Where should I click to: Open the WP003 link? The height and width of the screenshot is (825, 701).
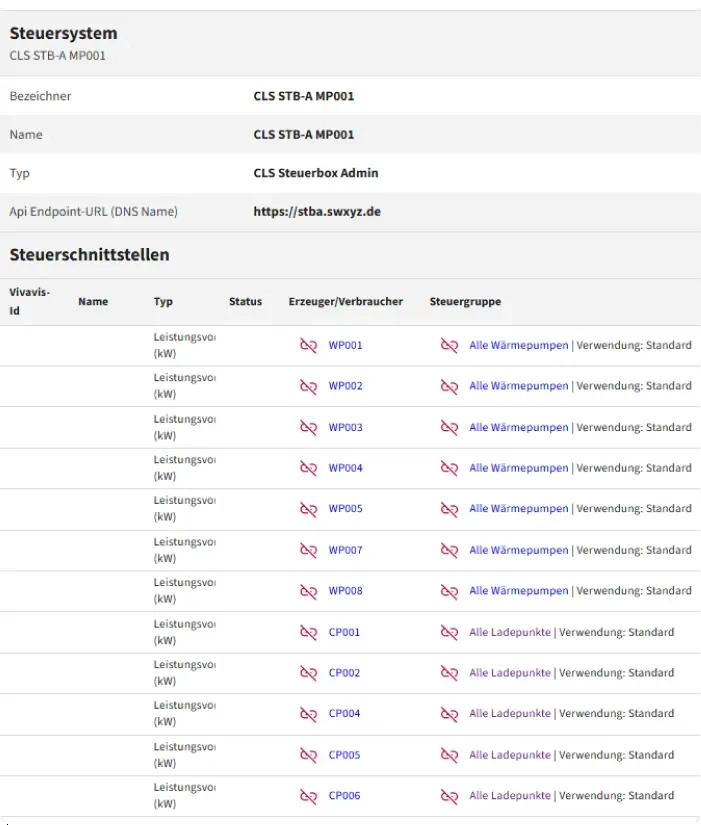[x=345, y=427]
